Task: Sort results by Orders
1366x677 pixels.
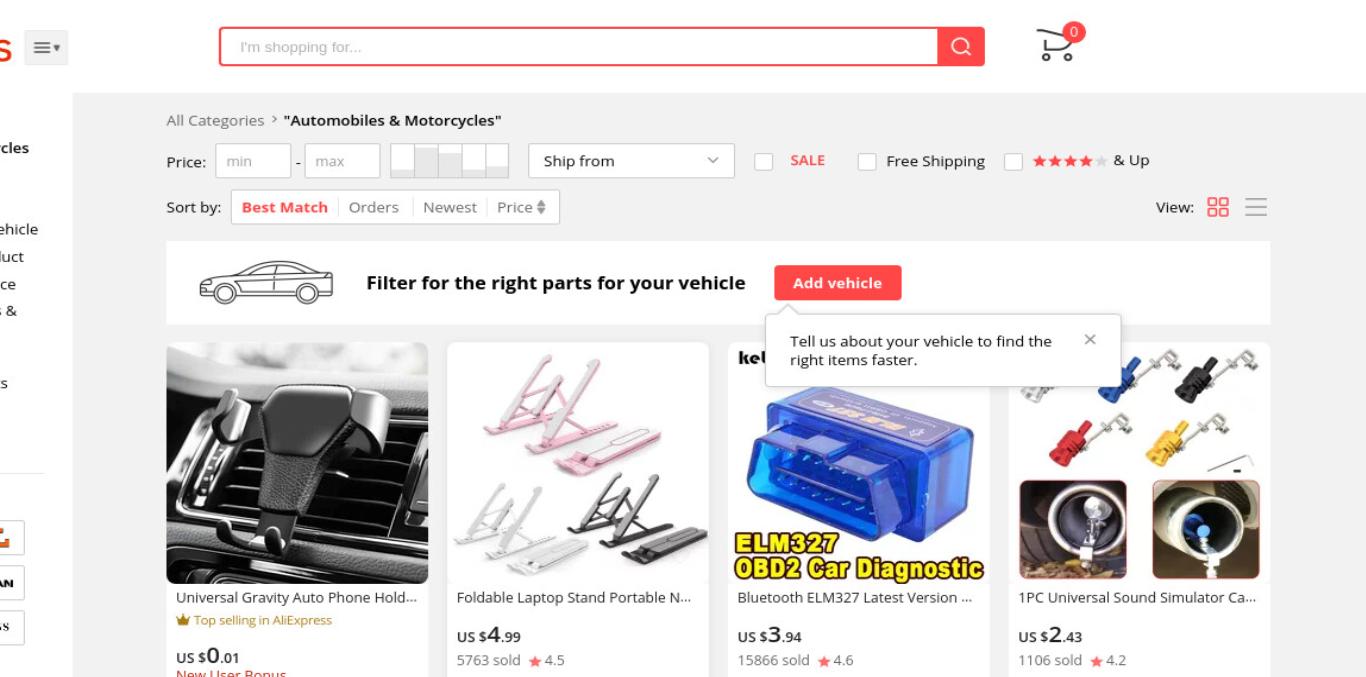Action: point(374,207)
